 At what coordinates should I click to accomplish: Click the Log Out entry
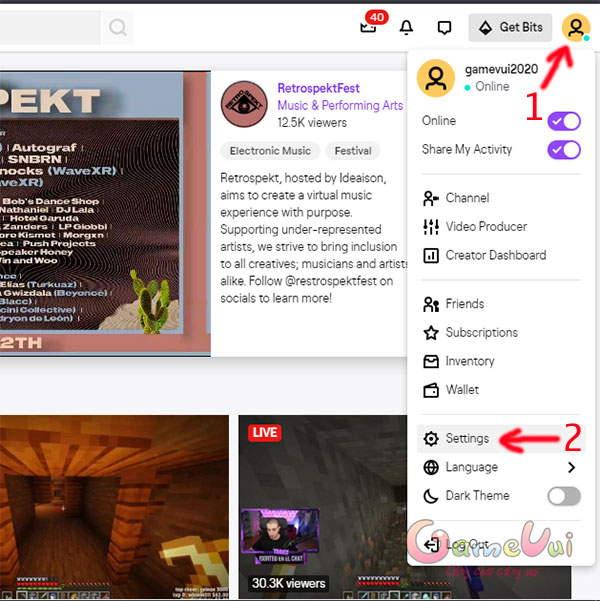(x=501, y=544)
